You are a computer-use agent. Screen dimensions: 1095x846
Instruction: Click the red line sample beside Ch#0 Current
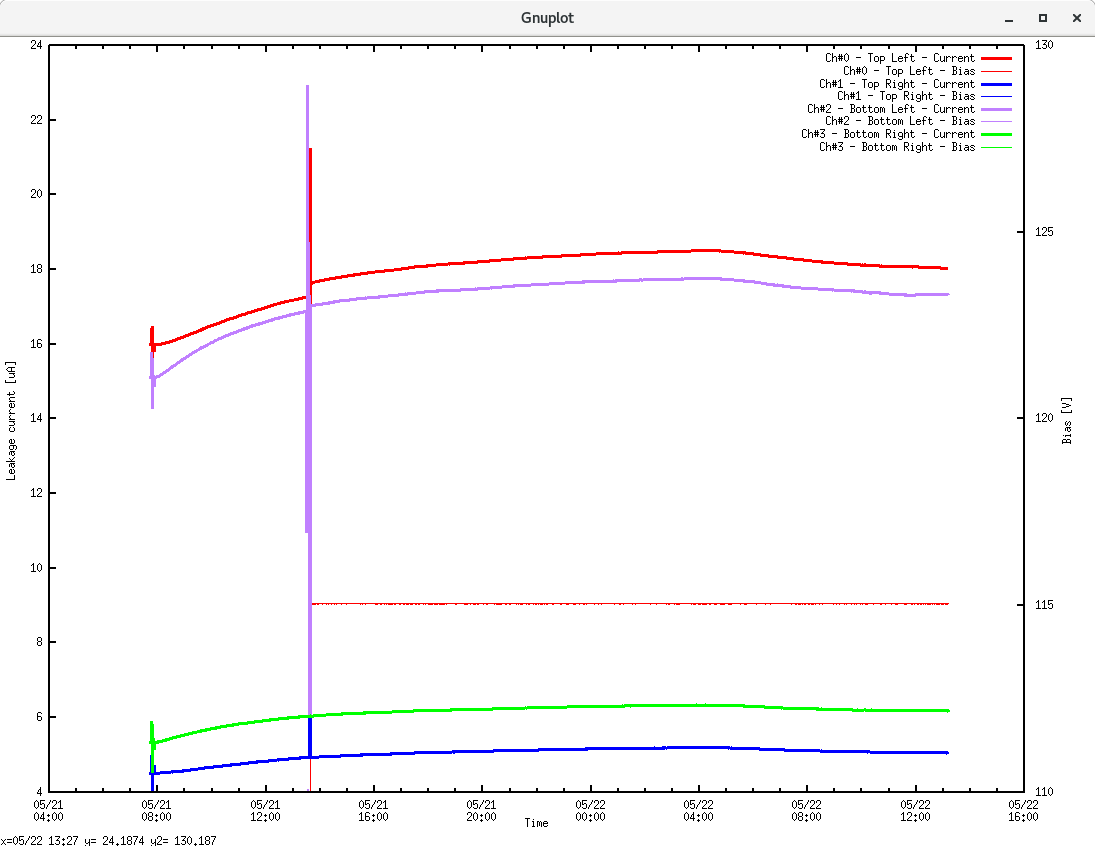[996, 57]
